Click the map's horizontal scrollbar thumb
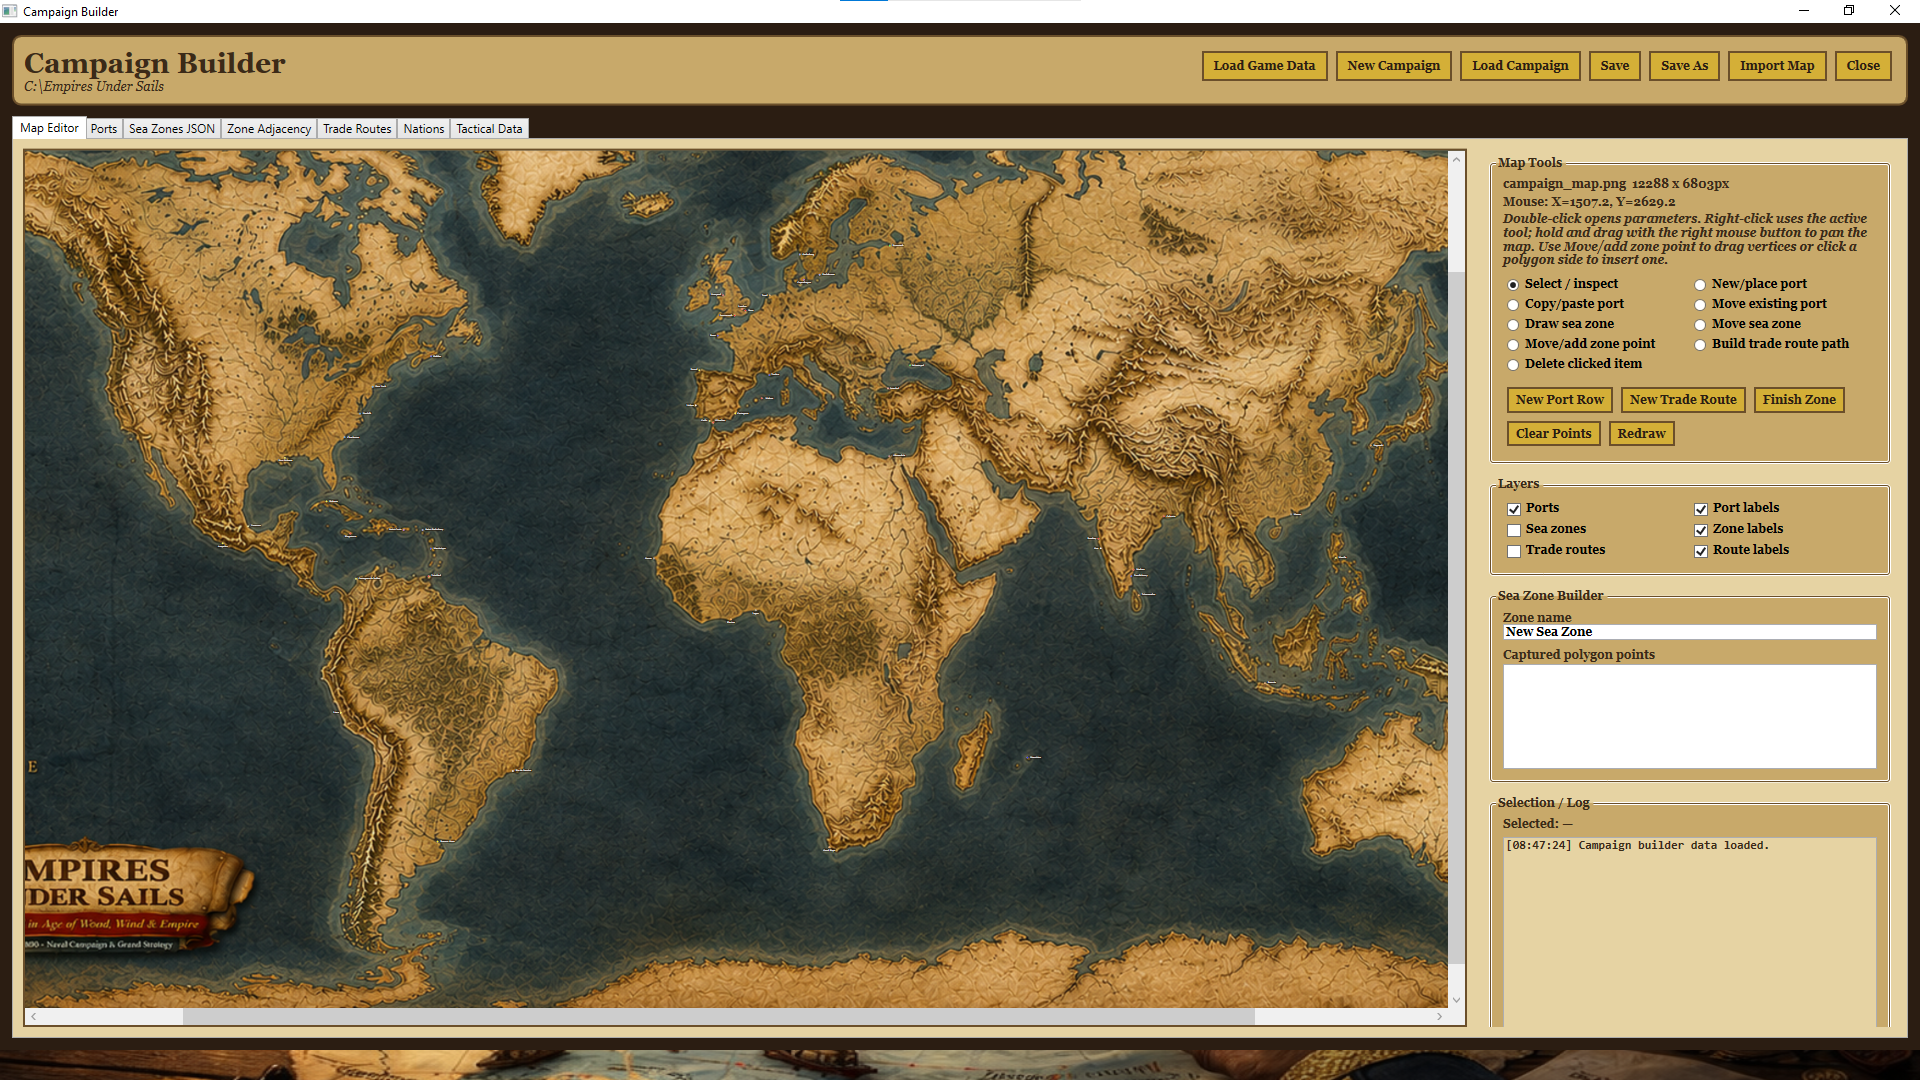 [718, 1016]
